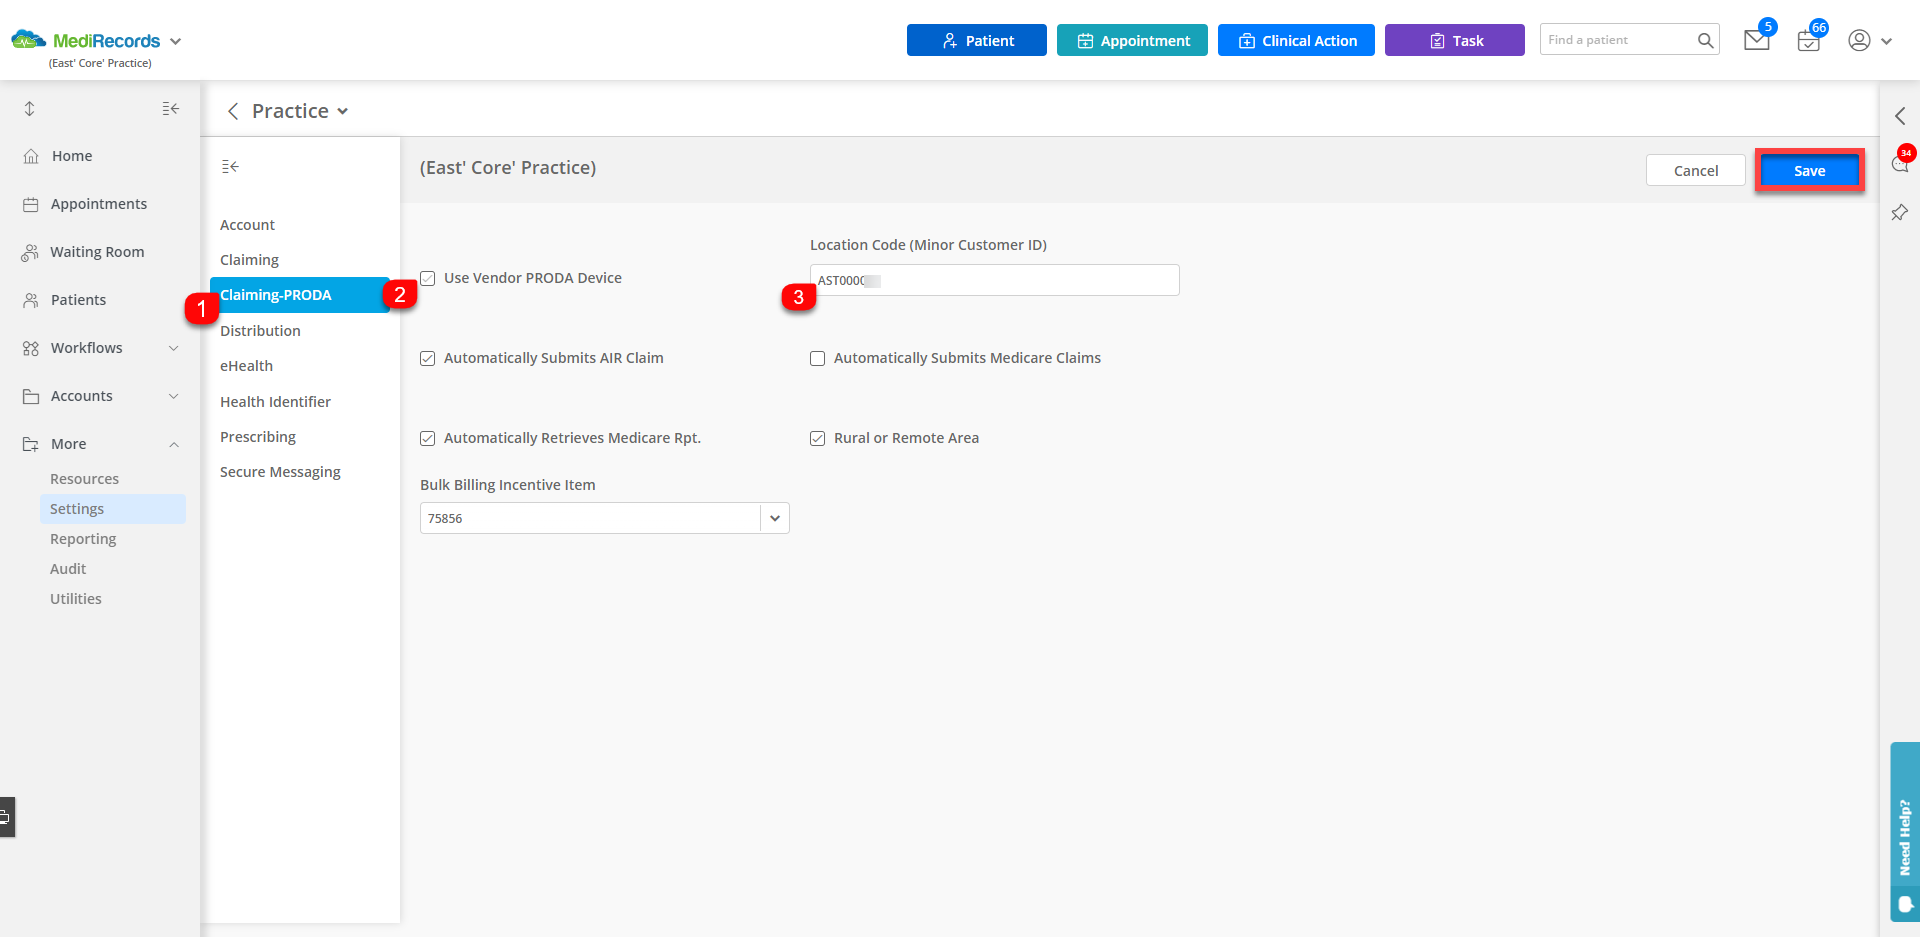
Task: Select the Prescribing settings tab
Action: point(258,437)
